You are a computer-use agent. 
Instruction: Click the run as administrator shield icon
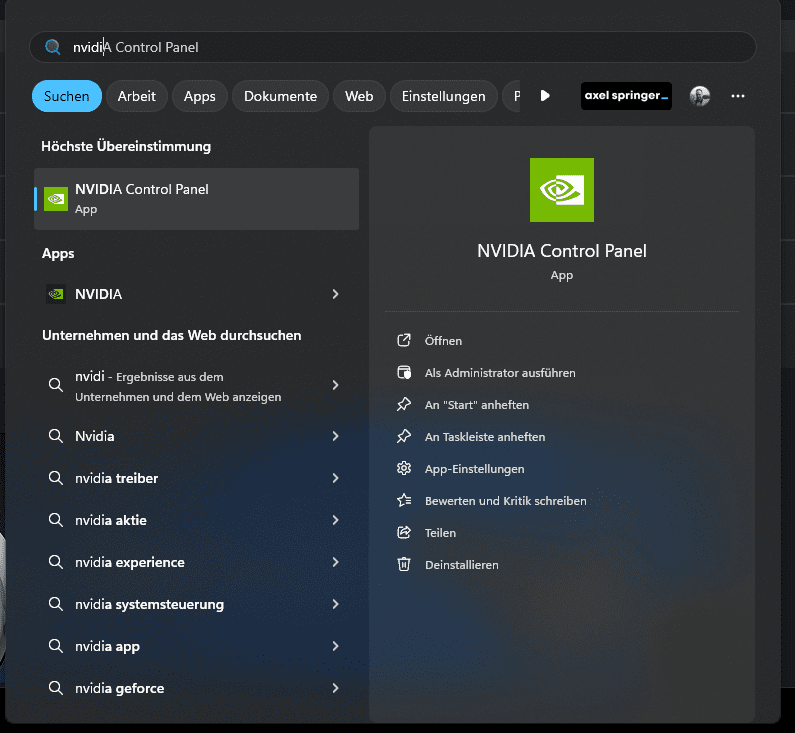[404, 373]
